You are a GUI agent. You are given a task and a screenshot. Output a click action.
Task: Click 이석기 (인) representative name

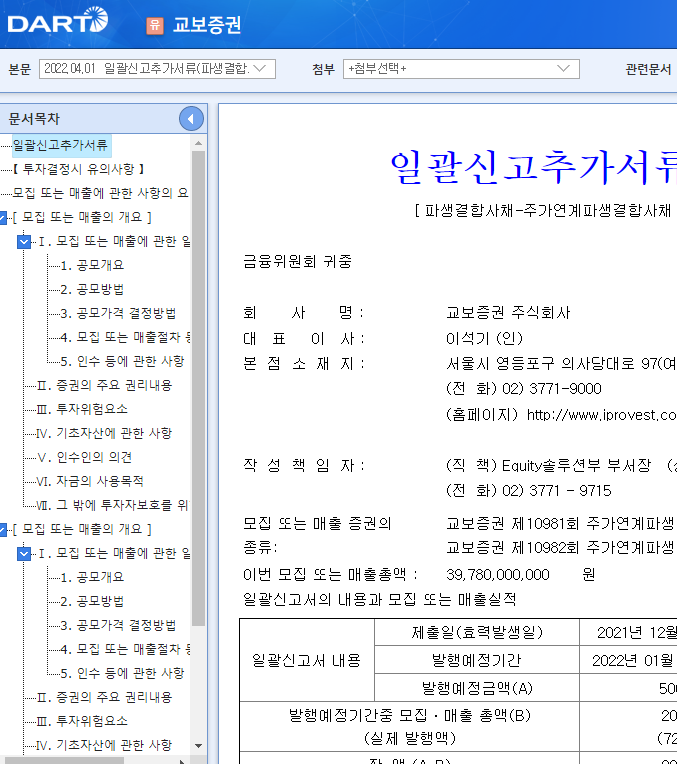pyautogui.click(x=484, y=338)
